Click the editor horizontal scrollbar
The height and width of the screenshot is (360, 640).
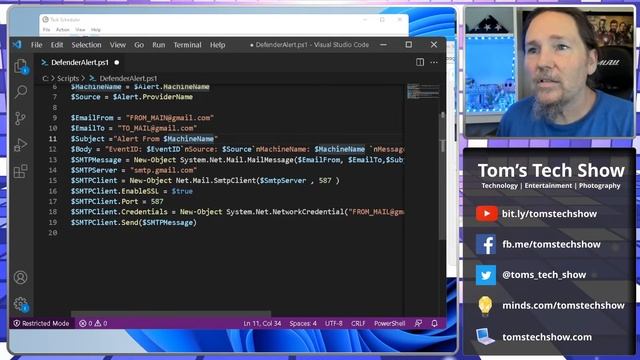[x=171, y=313]
